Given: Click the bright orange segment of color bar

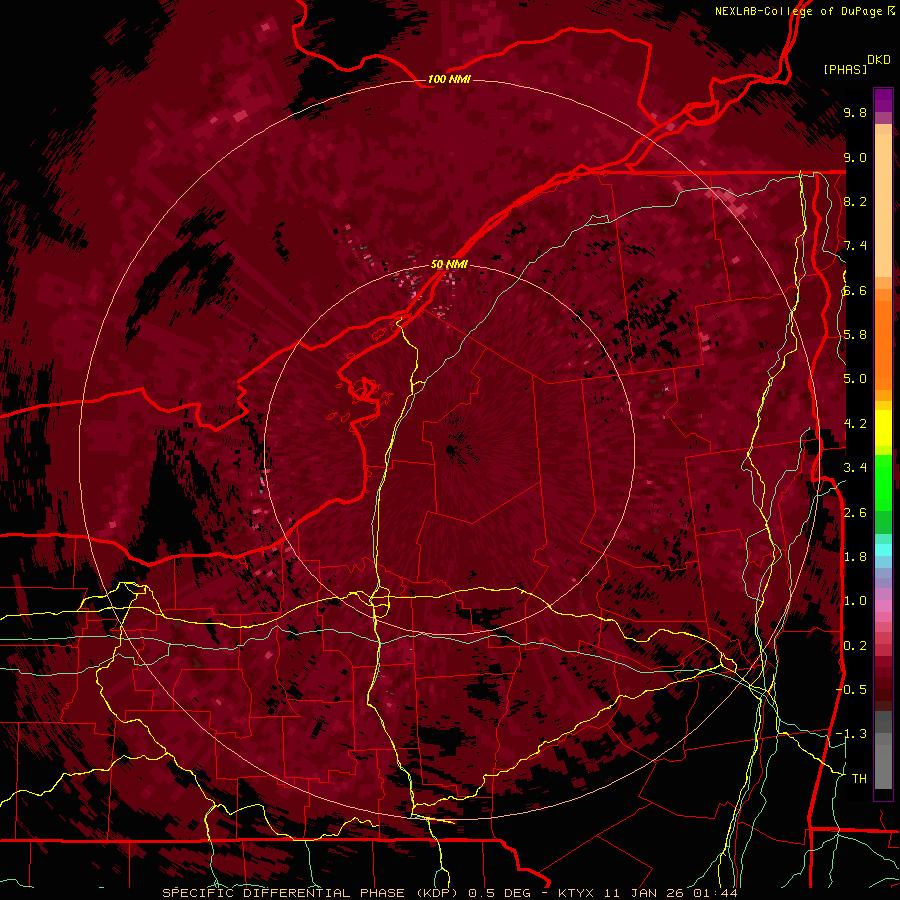Looking at the screenshot, I should 883,345.
